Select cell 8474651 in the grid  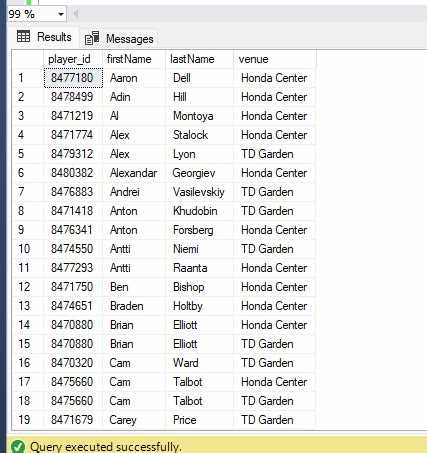[x=73, y=306]
